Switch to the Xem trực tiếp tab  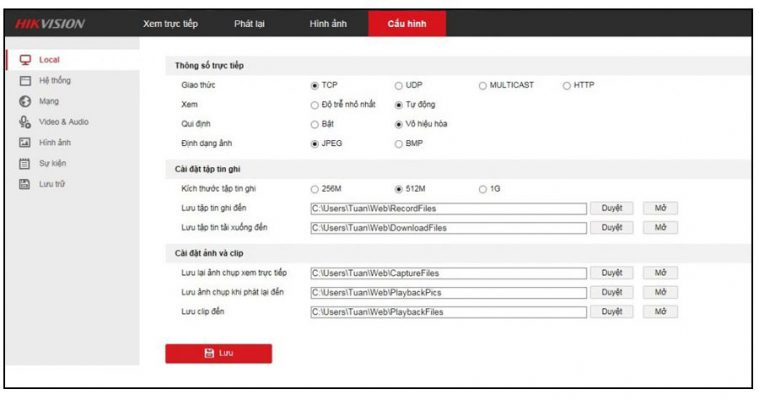pos(172,24)
